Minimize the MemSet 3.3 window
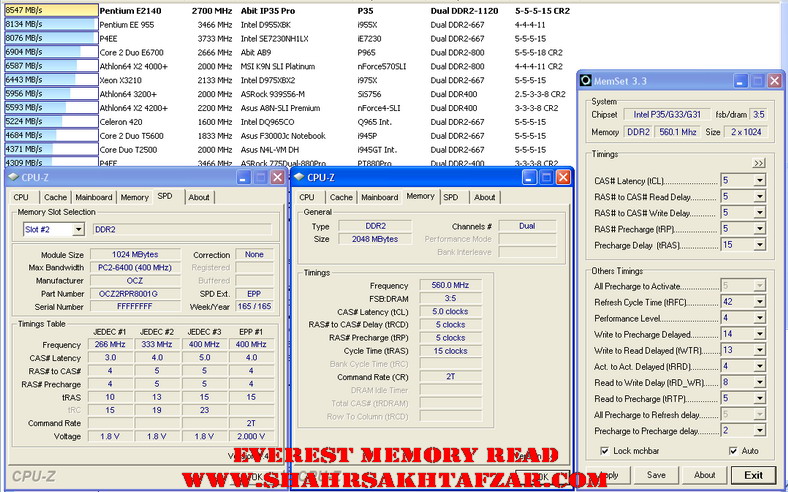The width and height of the screenshot is (788, 492). (x=740, y=81)
